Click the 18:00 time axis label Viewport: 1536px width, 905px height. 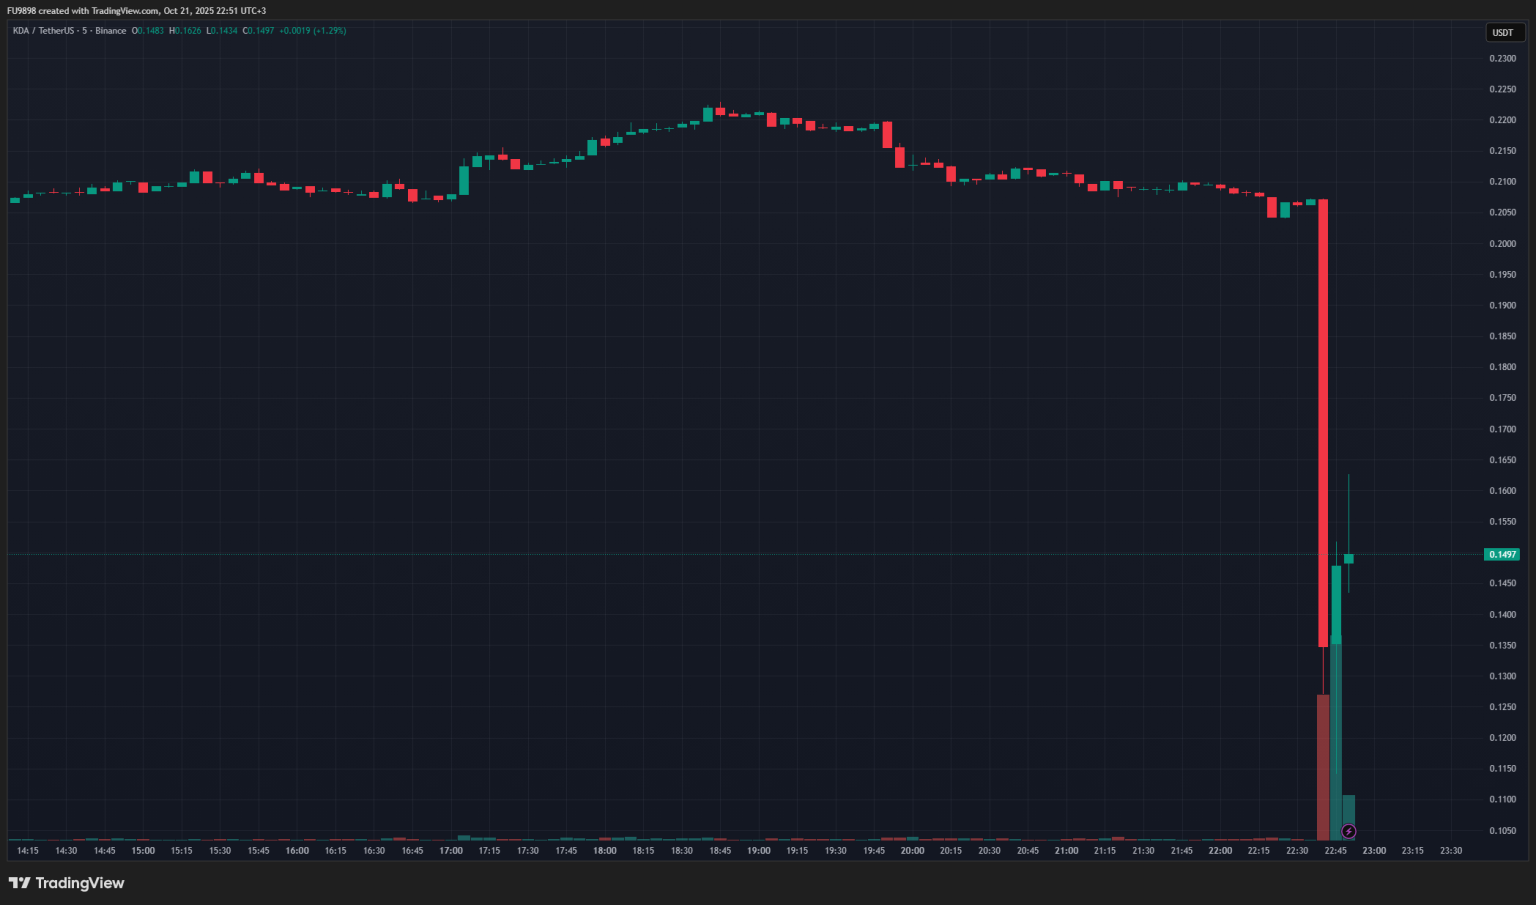tap(604, 851)
